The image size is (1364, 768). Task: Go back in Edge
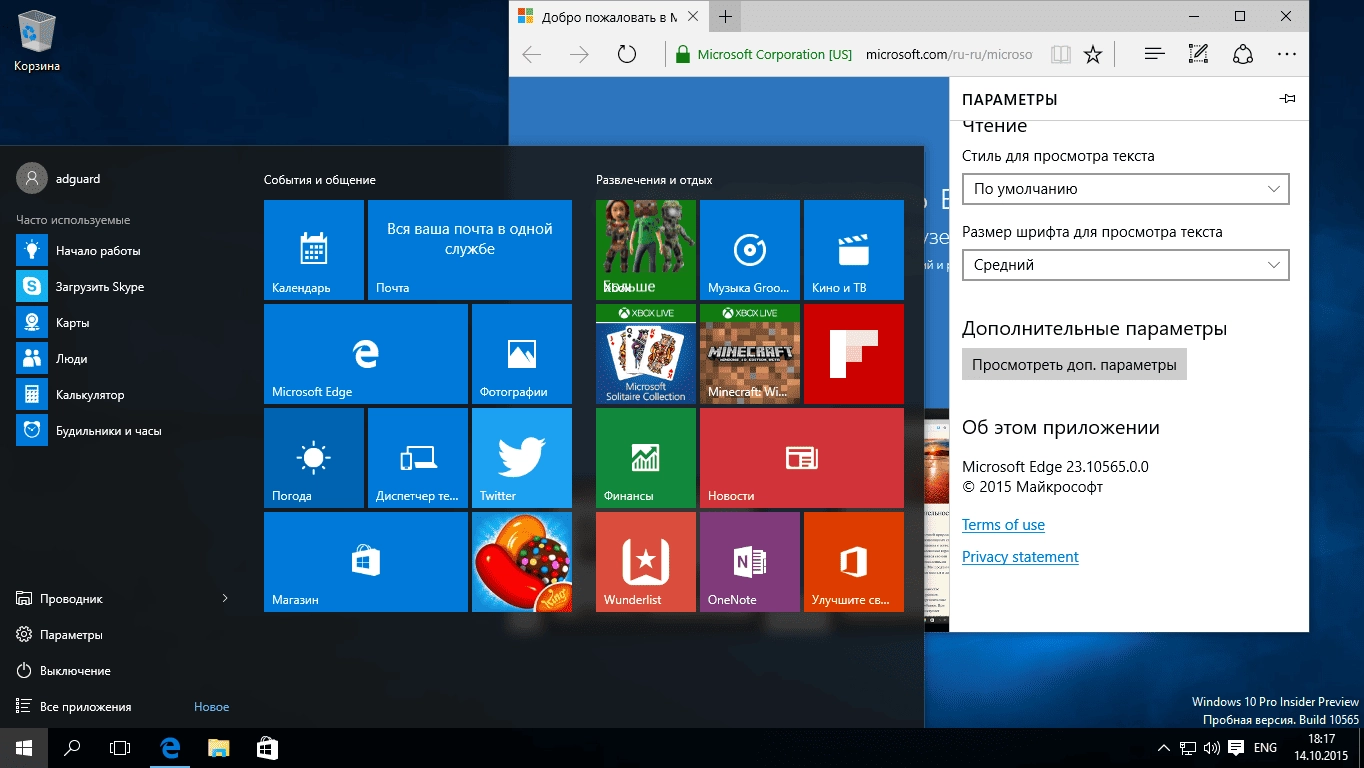pos(532,54)
